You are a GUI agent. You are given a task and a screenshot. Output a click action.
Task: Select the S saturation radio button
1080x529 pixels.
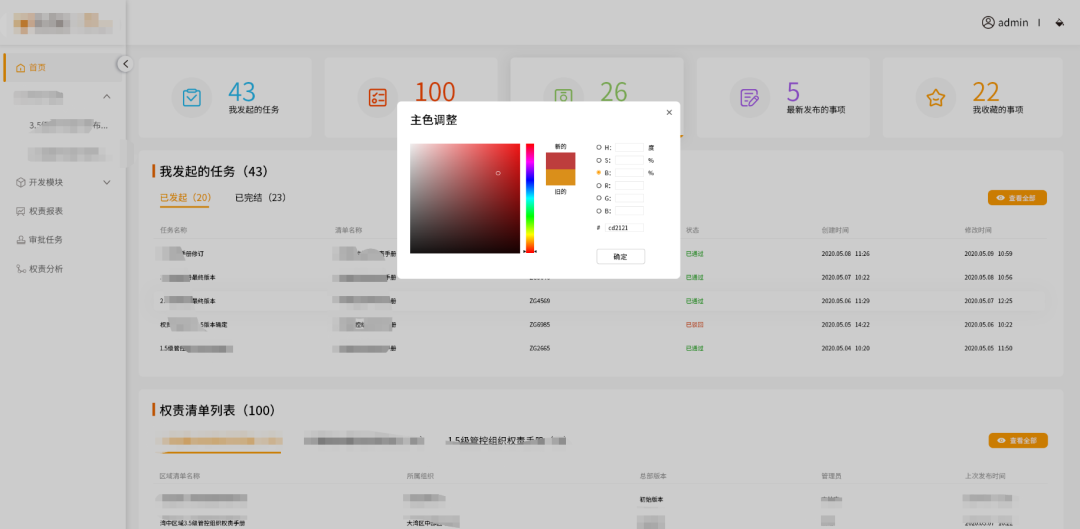point(599,160)
